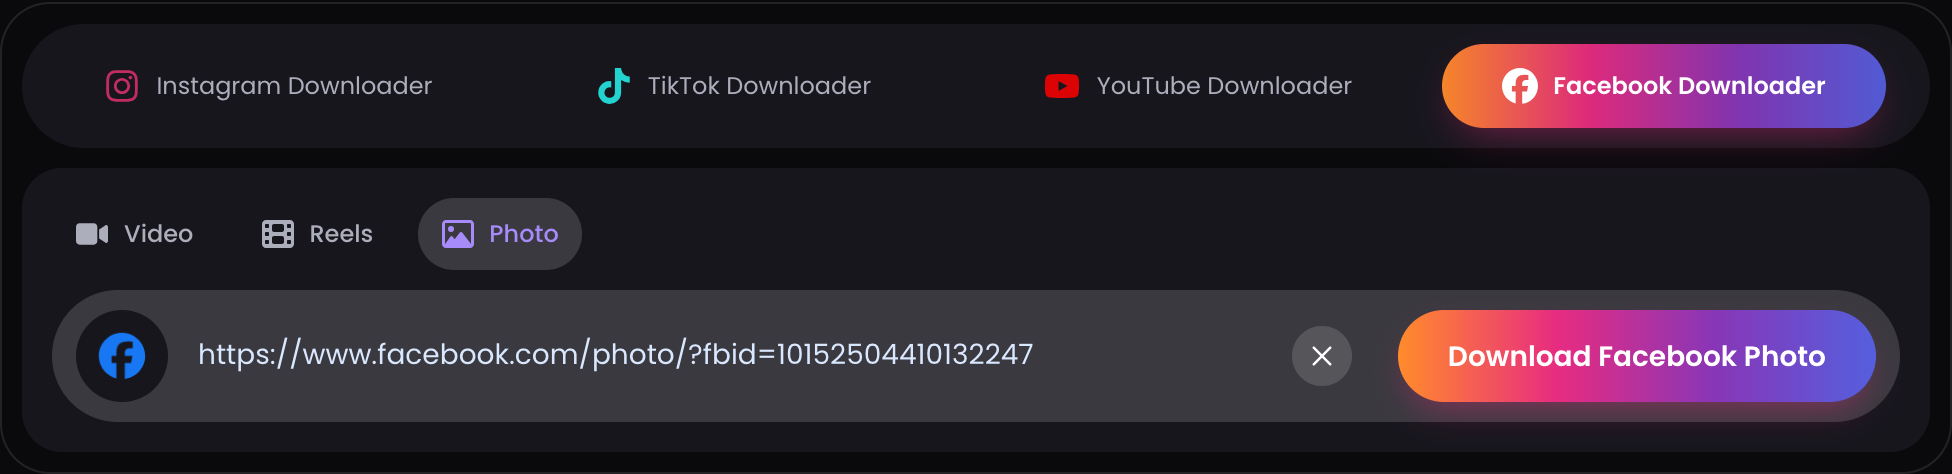This screenshot has width=1952, height=474.
Task: Click the fbid number in the URL
Action: (905, 354)
